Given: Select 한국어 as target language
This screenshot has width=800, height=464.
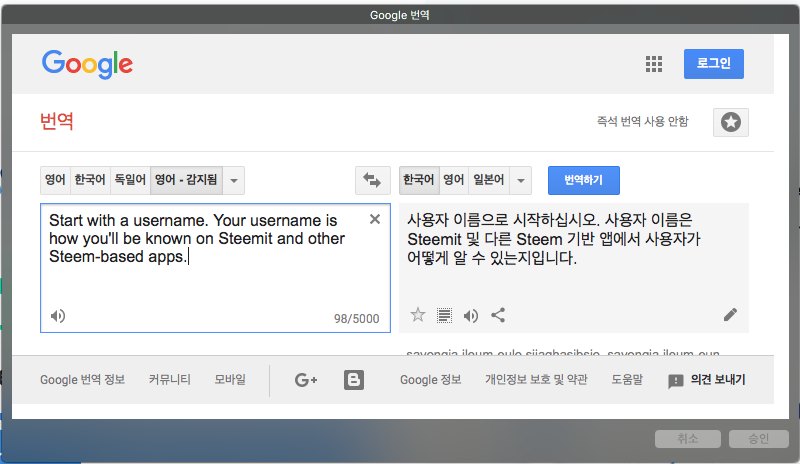Looking at the screenshot, I should pos(419,180).
